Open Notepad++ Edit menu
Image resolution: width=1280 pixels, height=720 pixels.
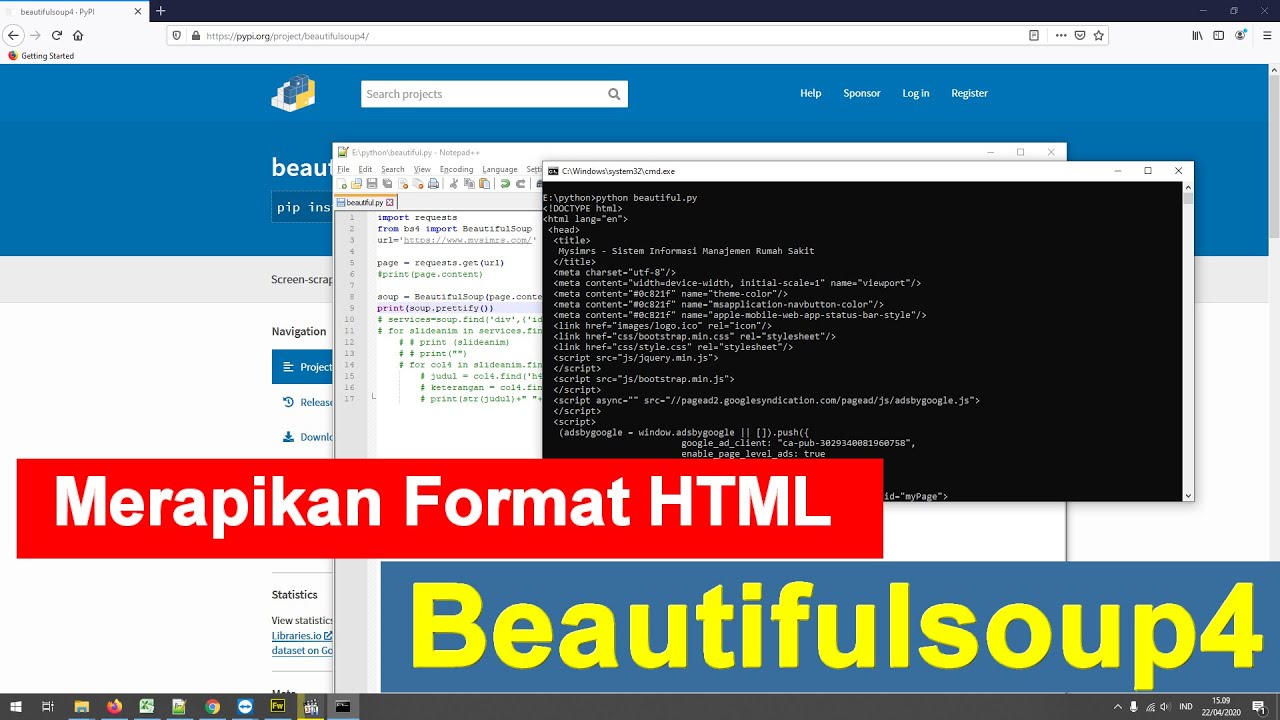(x=365, y=169)
